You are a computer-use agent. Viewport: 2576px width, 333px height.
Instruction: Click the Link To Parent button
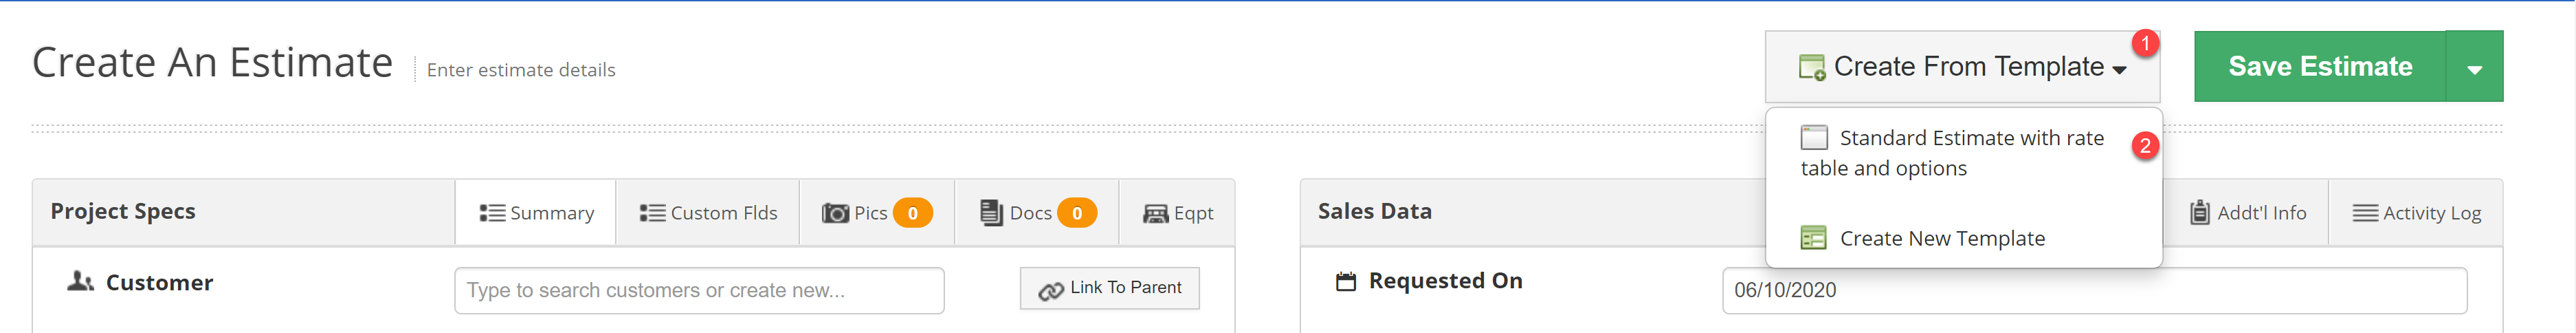pos(1110,288)
